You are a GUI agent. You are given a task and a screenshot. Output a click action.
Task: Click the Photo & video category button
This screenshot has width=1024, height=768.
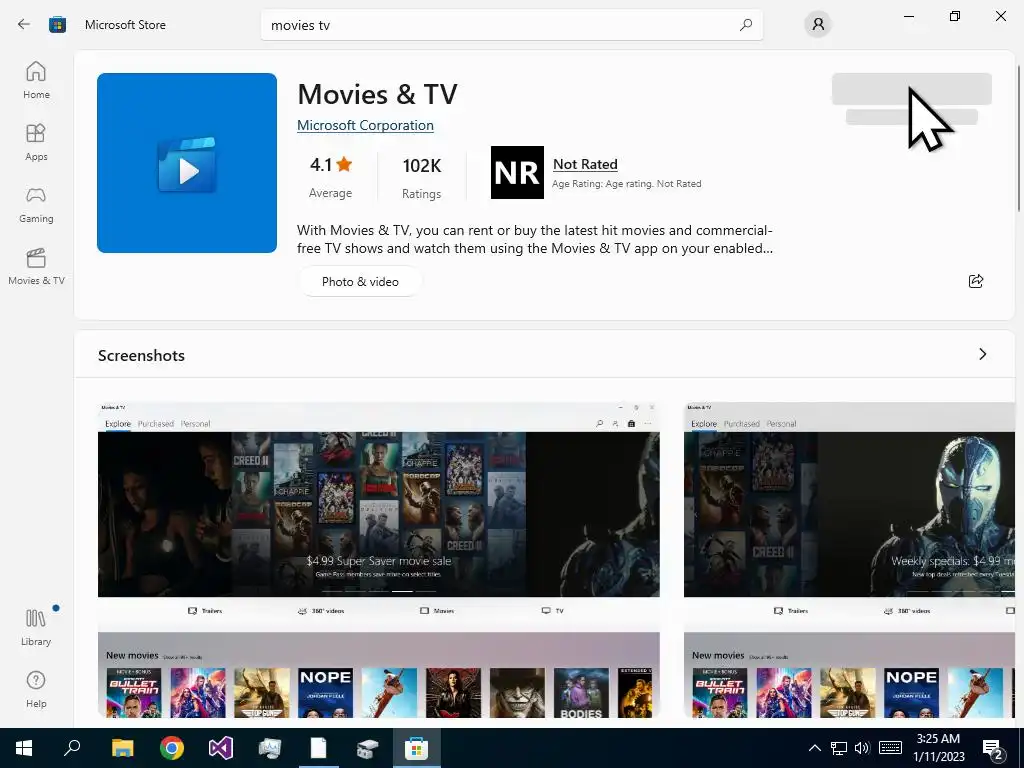pyautogui.click(x=360, y=281)
